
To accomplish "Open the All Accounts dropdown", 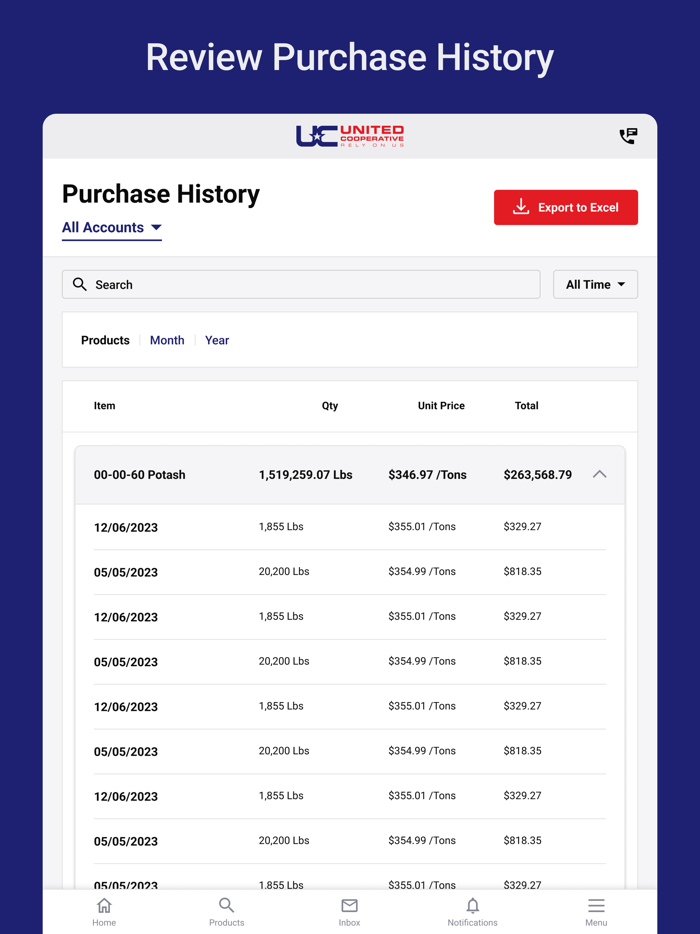I will coord(112,228).
